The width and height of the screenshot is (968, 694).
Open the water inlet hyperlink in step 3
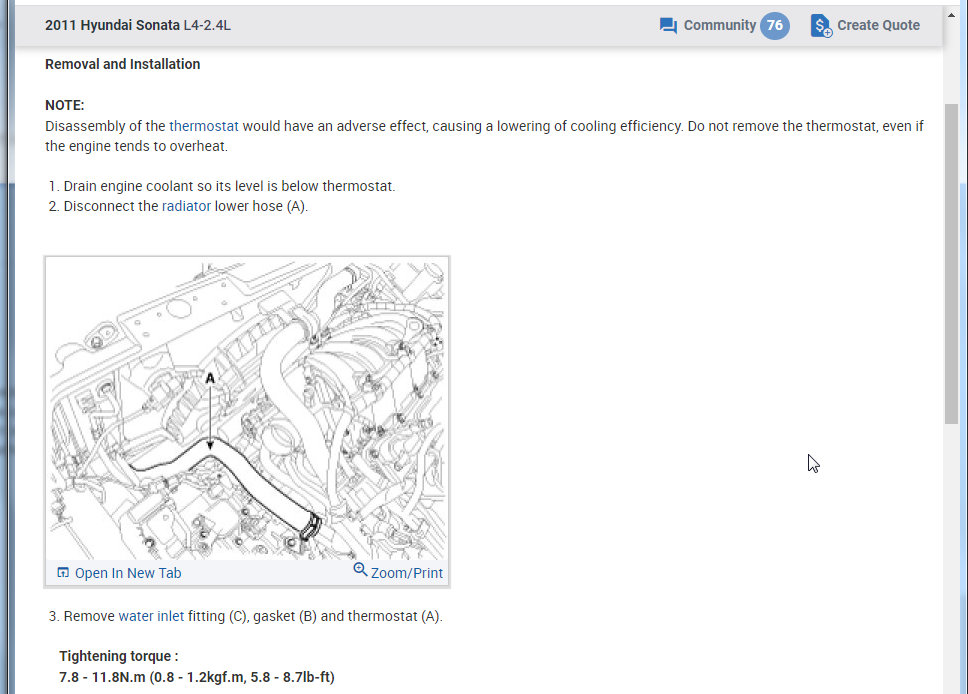151,616
